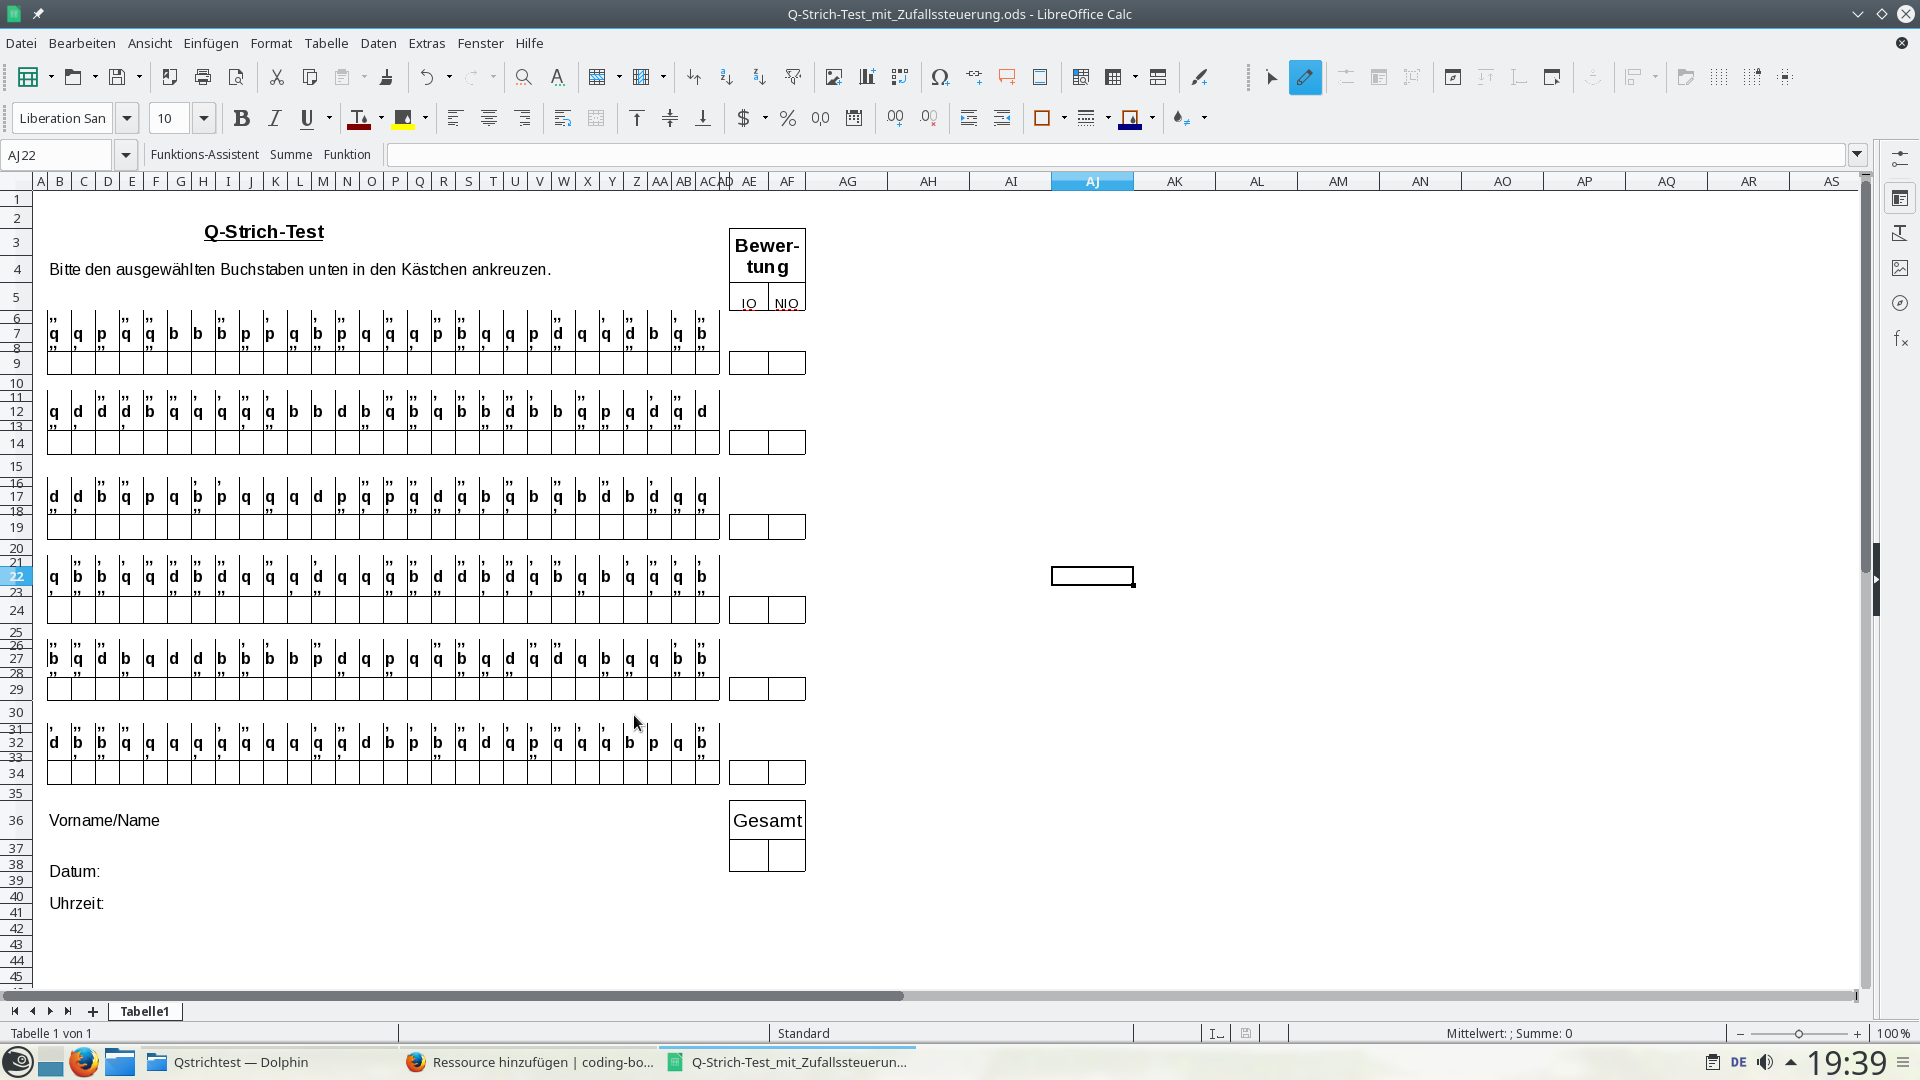1920x1080 pixels.
Task: Open the Bearbeiten menu
Action: [x=82, y=43]
